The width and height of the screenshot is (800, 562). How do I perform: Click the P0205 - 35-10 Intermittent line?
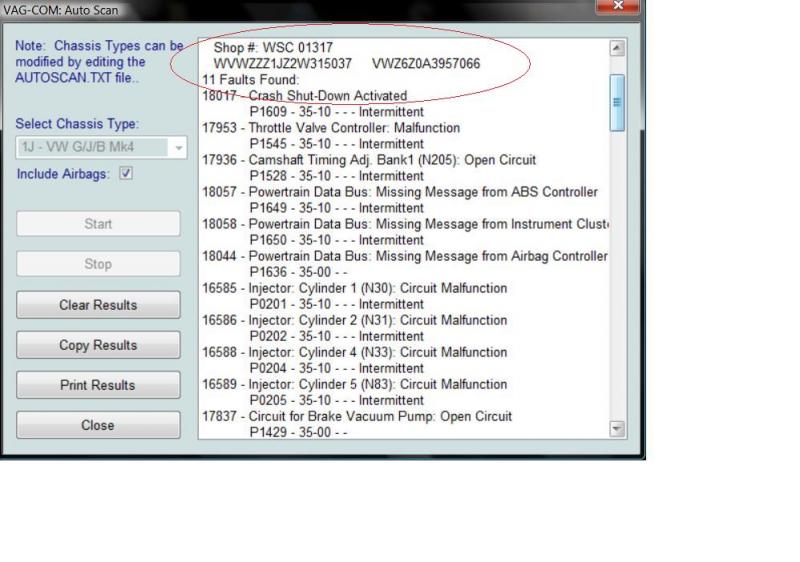tap(337, 400)
